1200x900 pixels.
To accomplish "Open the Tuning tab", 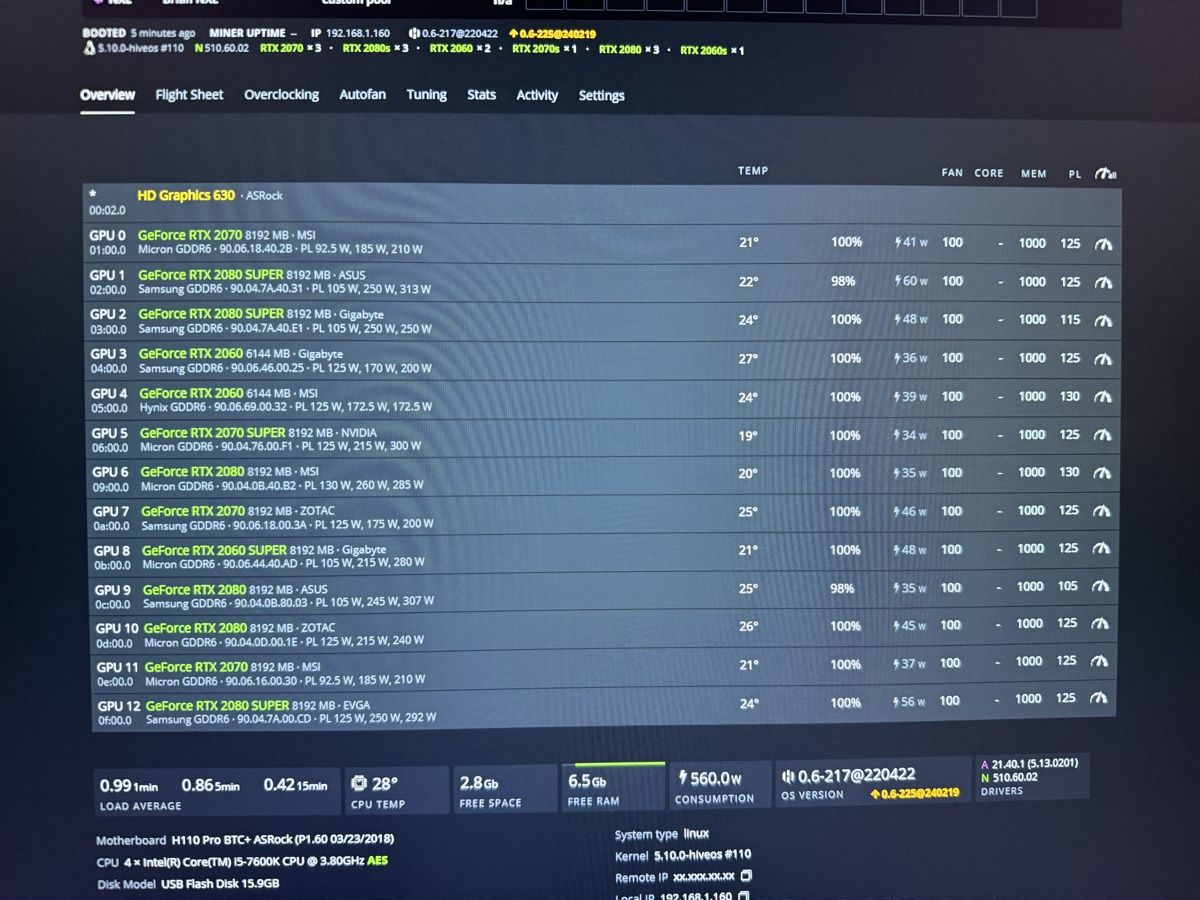I will (426, 95).
